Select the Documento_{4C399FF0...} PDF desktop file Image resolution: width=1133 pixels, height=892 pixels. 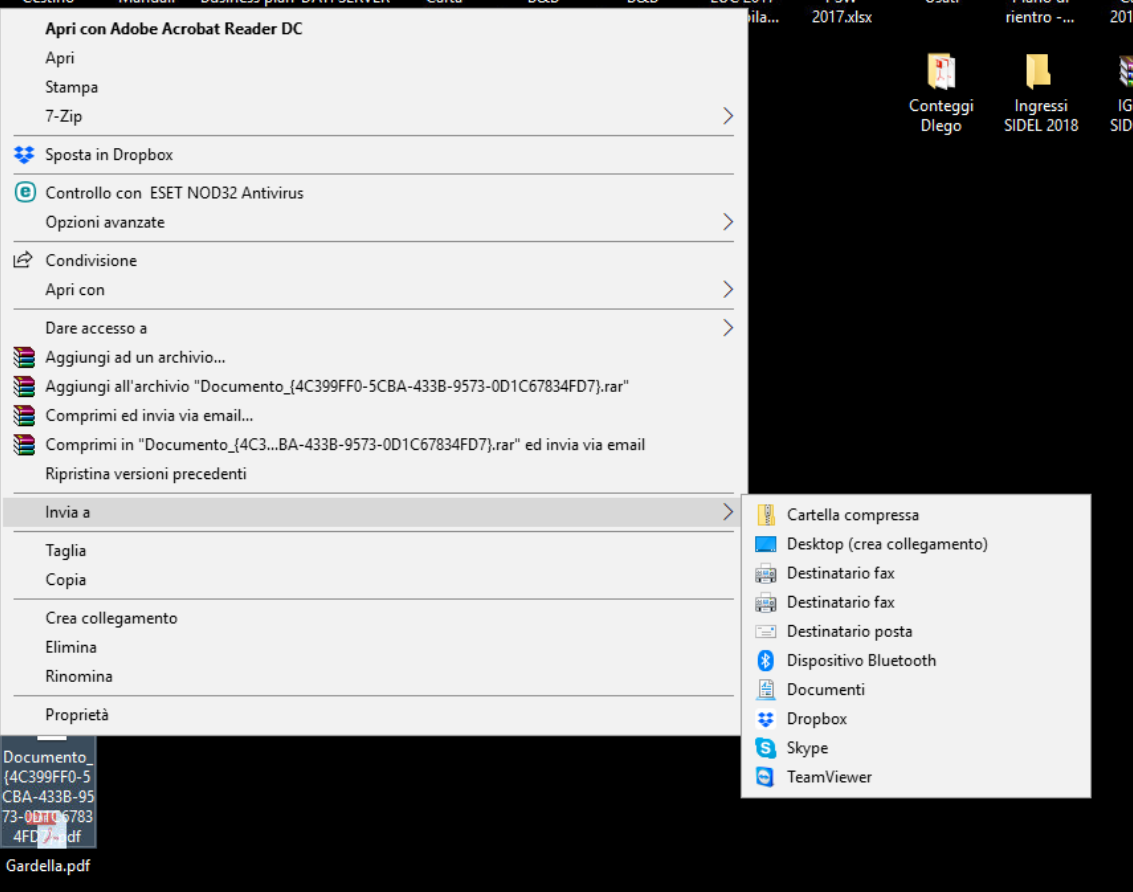tap(48, 792)
